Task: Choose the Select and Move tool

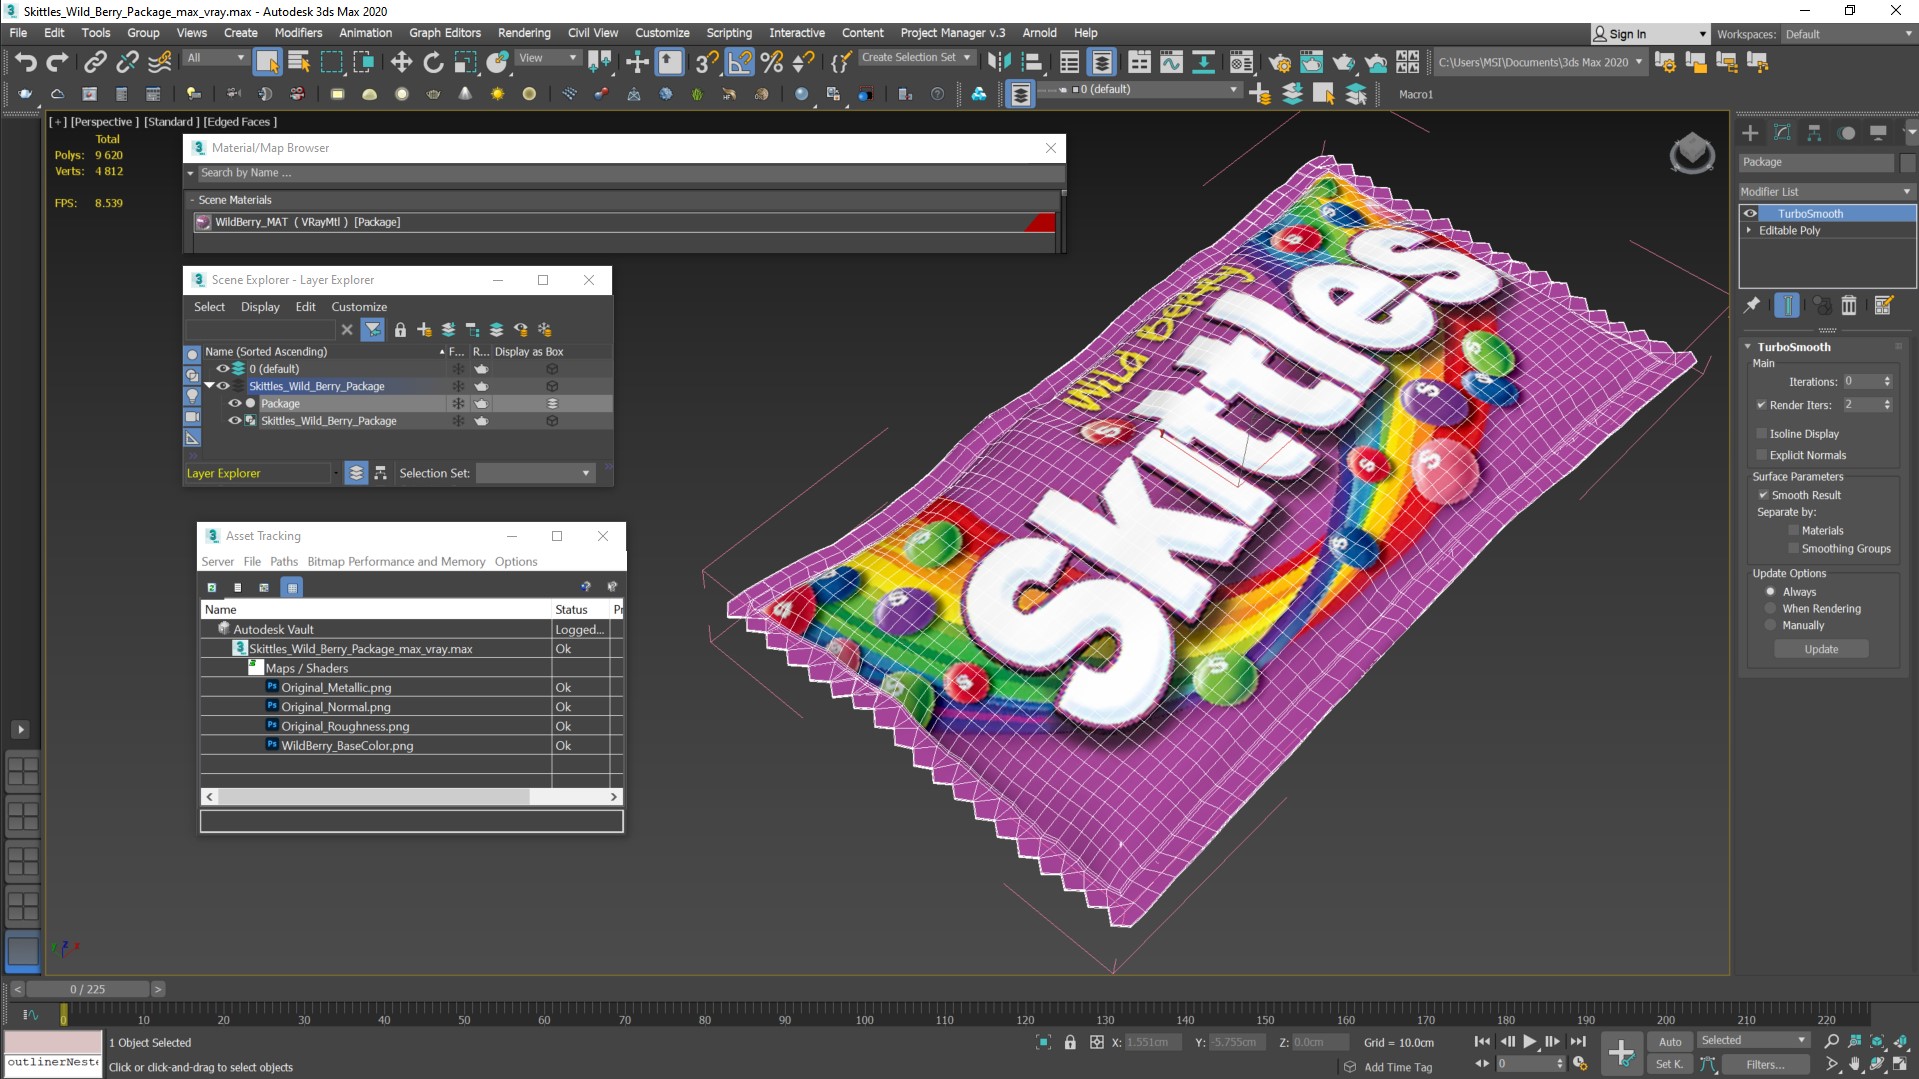Action: tap(401, 63)
